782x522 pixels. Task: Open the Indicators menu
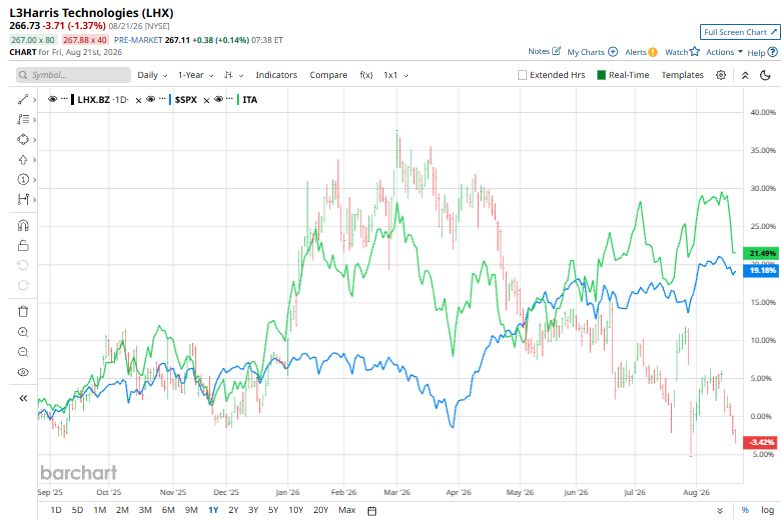pos(276,75)
